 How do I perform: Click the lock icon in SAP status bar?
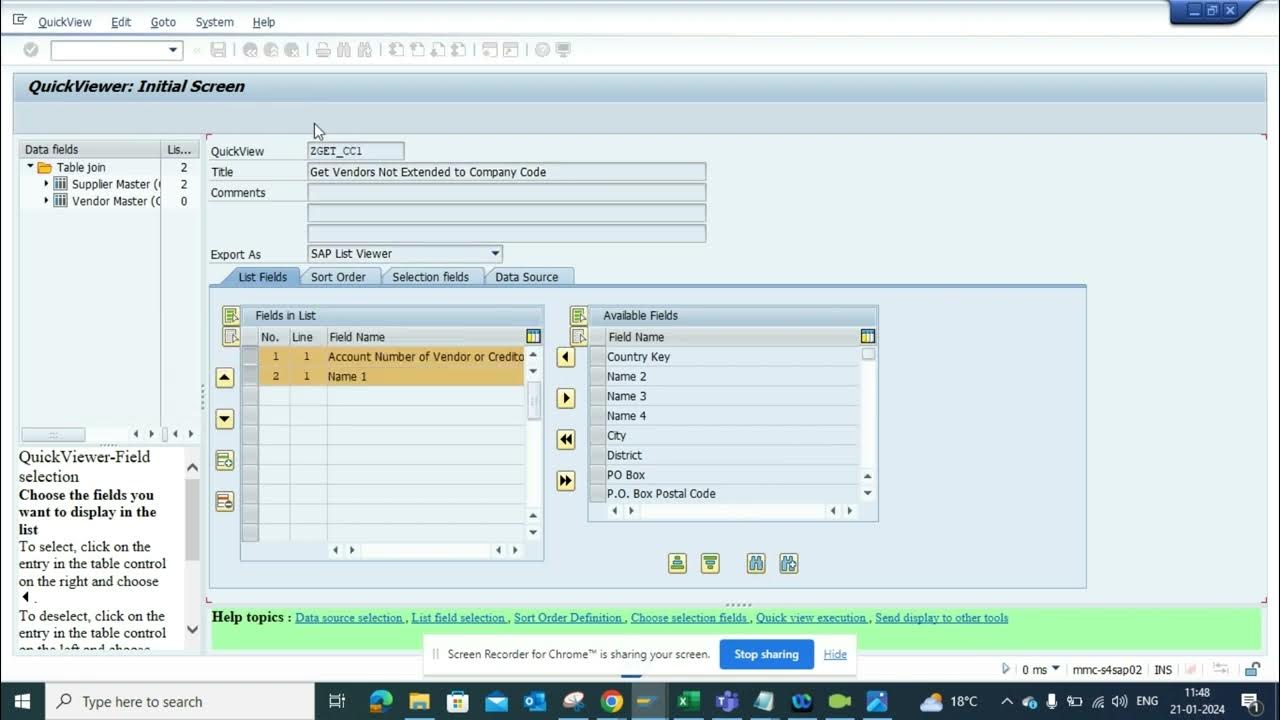coord(1252,669)
